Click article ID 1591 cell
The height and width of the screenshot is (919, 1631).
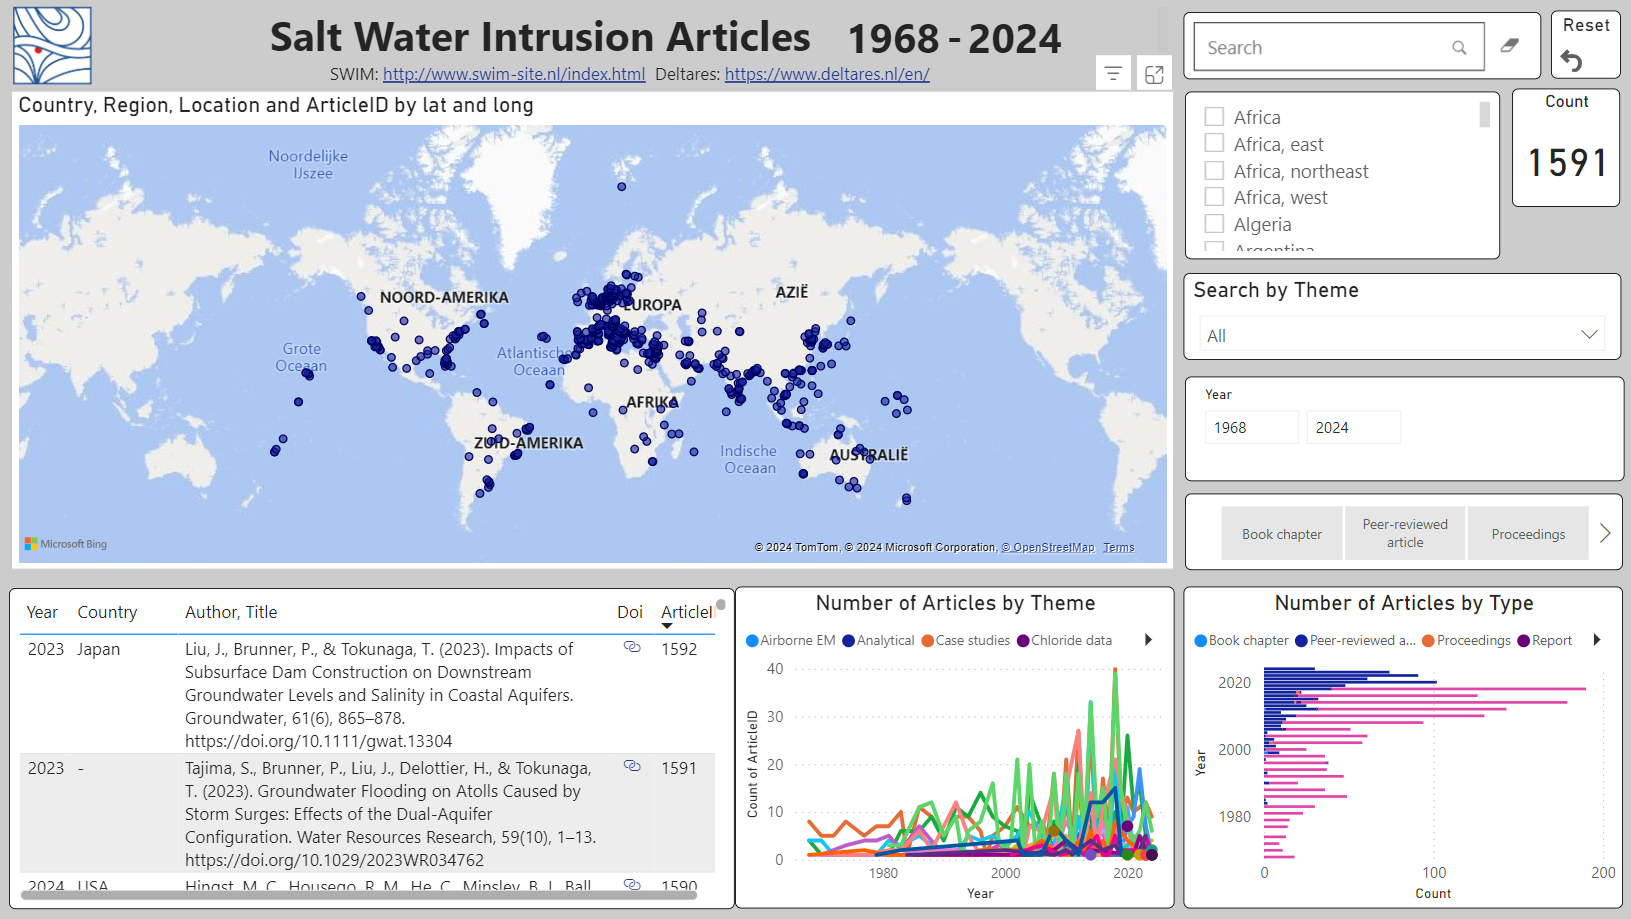(679, 768)
